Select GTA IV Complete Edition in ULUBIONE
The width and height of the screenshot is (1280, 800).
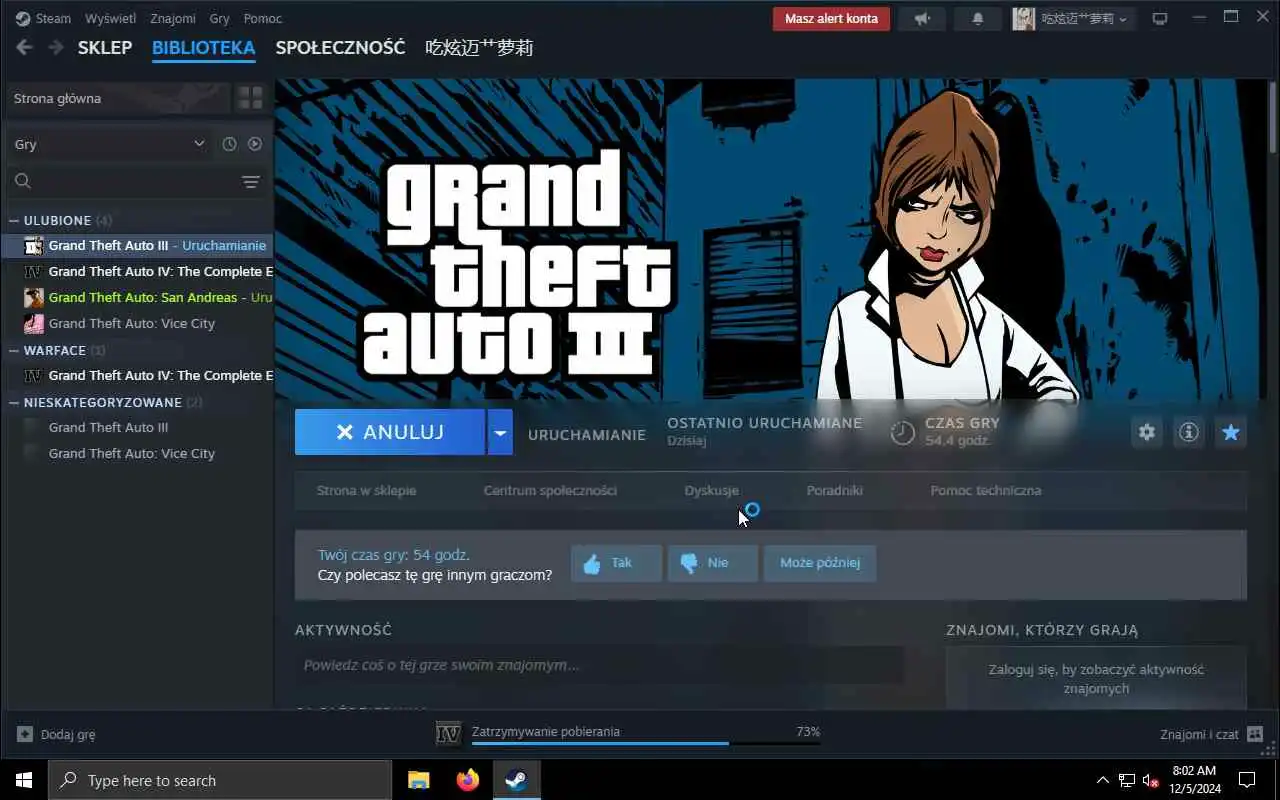[137, 271]
